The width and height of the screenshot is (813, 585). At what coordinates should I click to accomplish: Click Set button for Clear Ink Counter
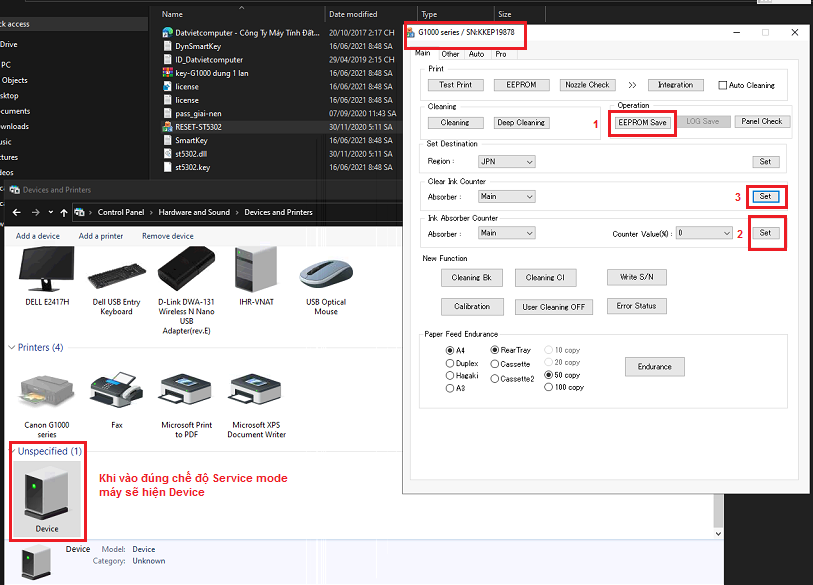pyautogui.click(x=765, y=197)
